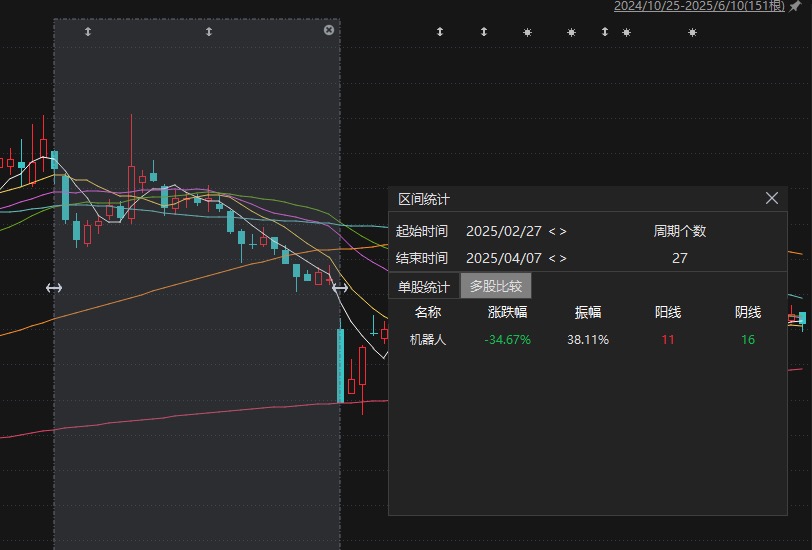Click the leftmost double-arrow marker in the shaded interval
Screen dimensions: 812x550
pos(88,32)
